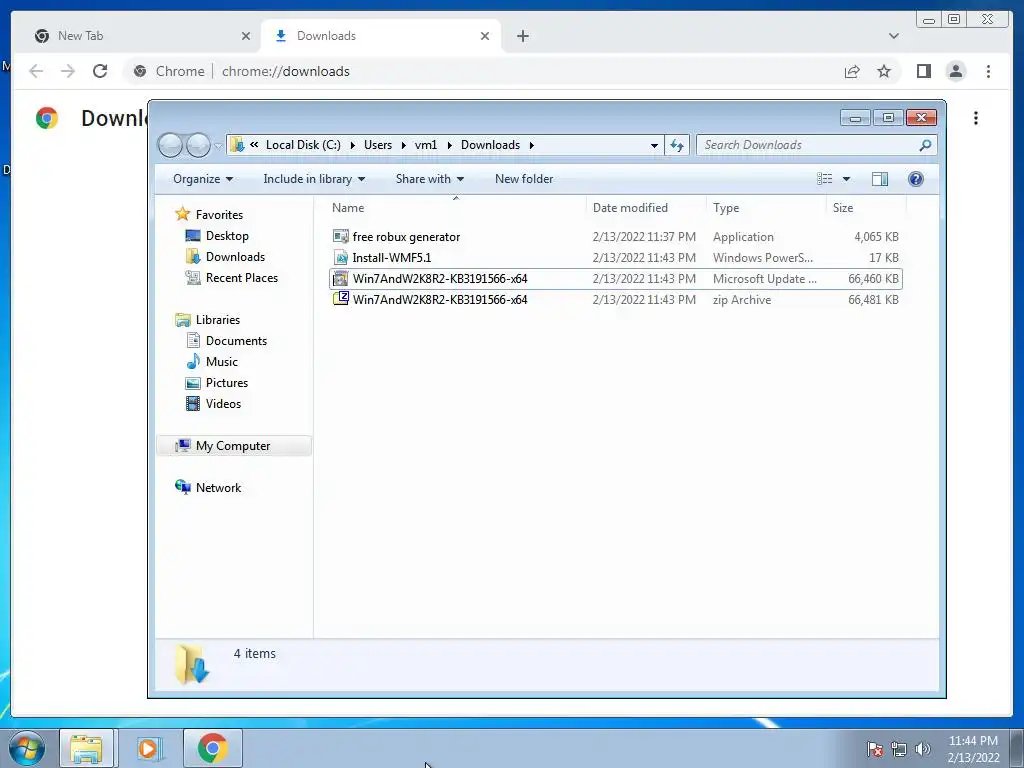The width and height of the screenshot is (1024, 768).
Task: Open the Pictures library
Action: tap(227, 383)
